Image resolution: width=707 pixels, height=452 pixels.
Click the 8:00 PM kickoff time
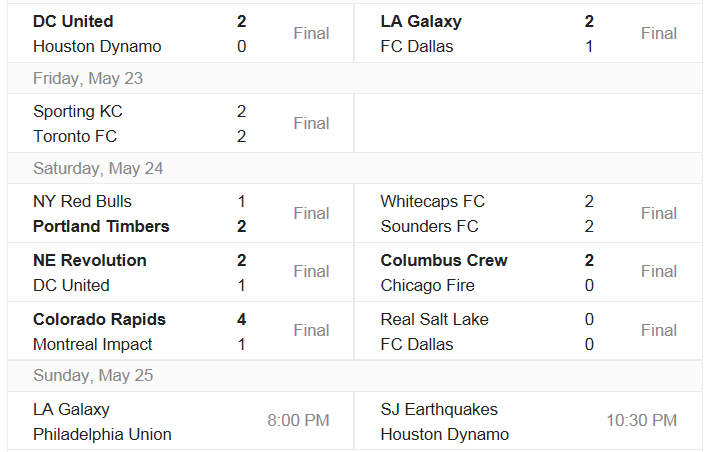click(x=298, y=421)
